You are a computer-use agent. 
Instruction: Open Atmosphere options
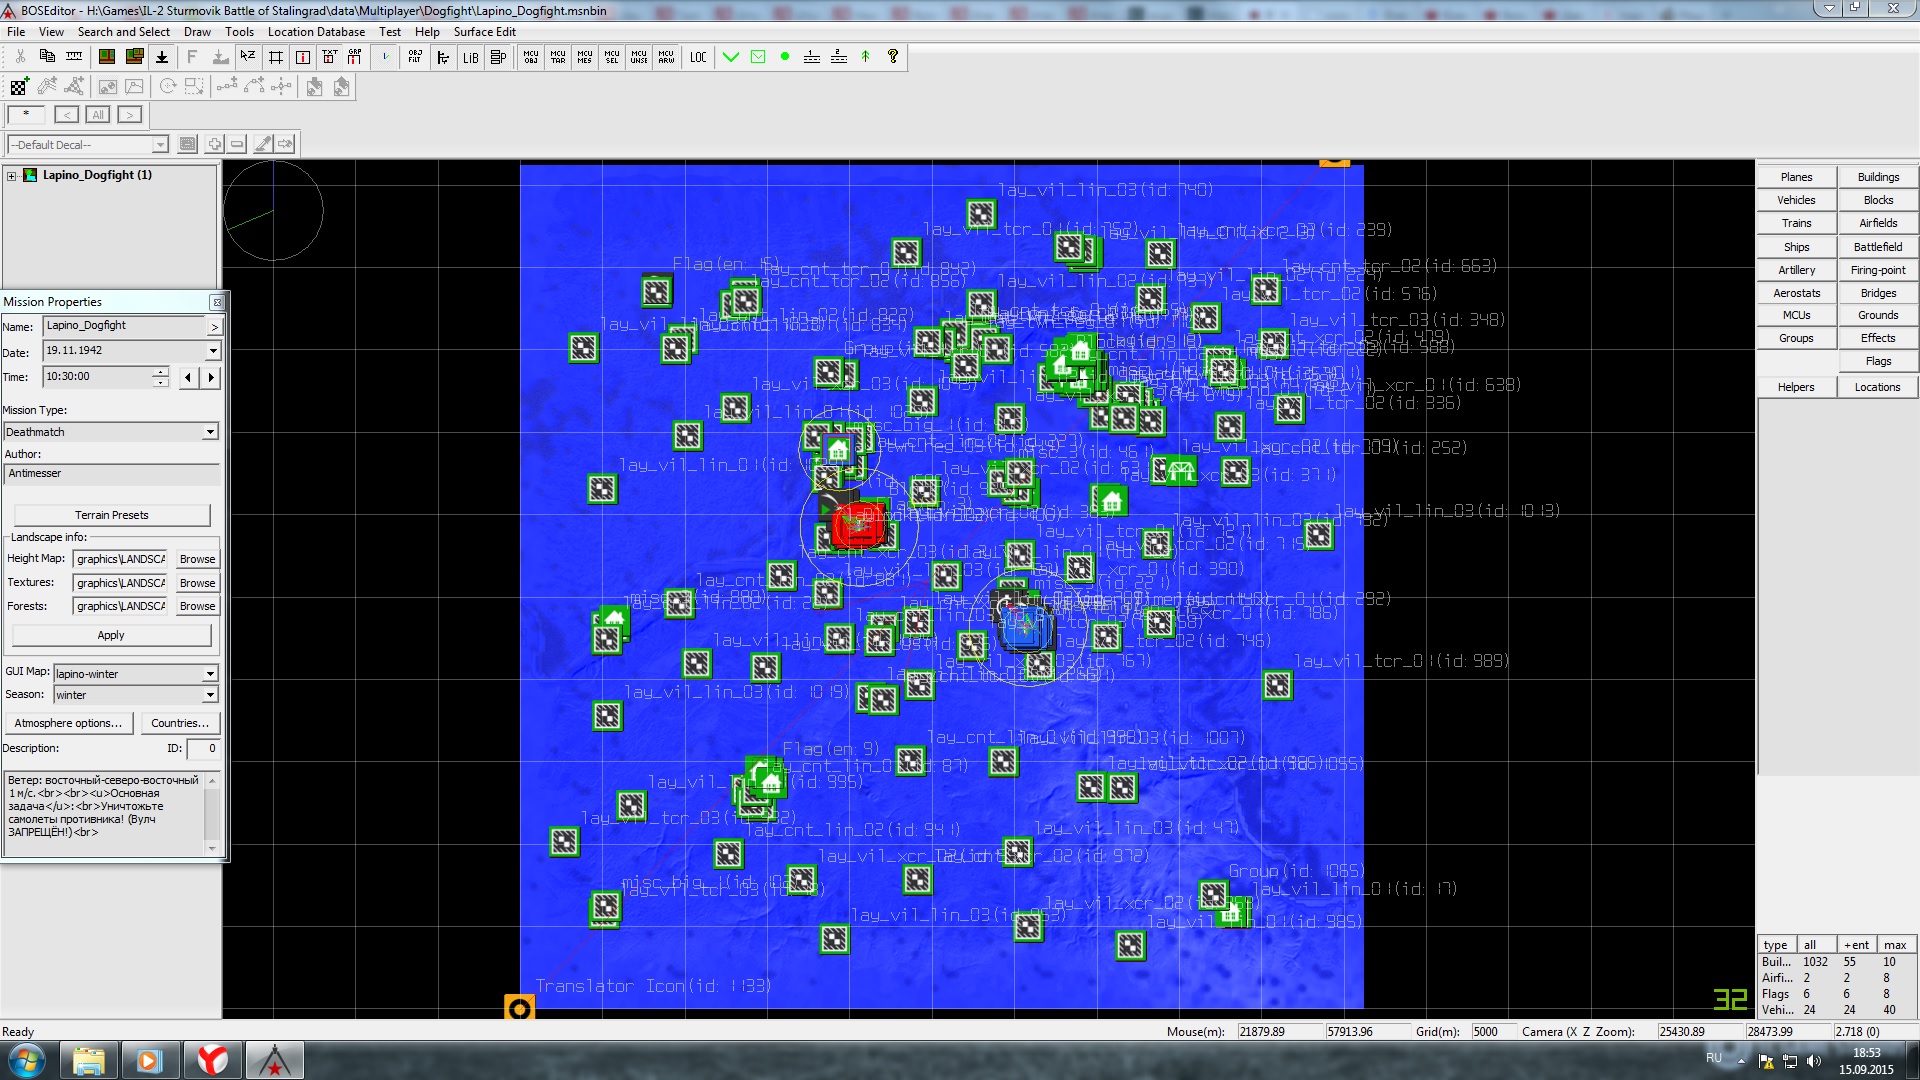[68, 723]
